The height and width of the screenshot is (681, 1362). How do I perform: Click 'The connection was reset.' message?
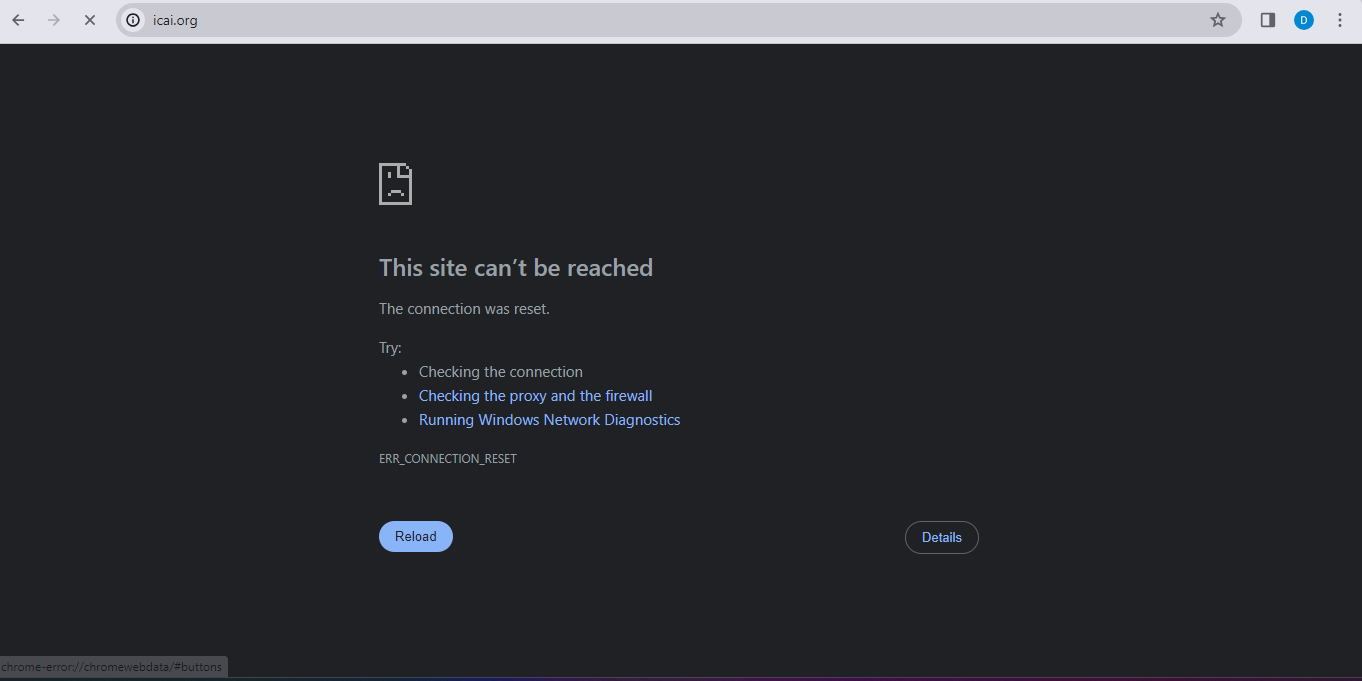(x=464, y=309)
